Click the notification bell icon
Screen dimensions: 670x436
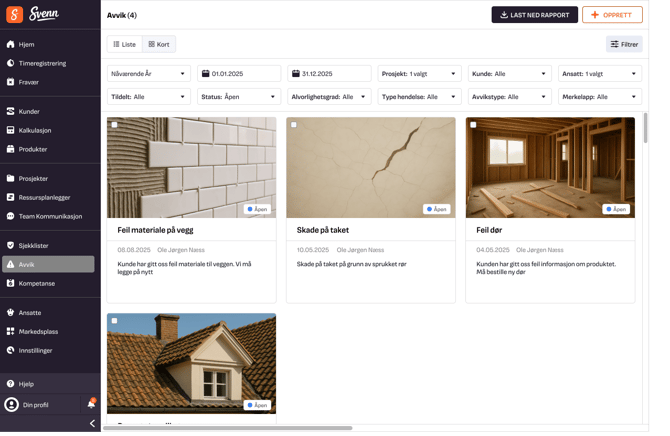pyautogui.click(x=91, y=404)
